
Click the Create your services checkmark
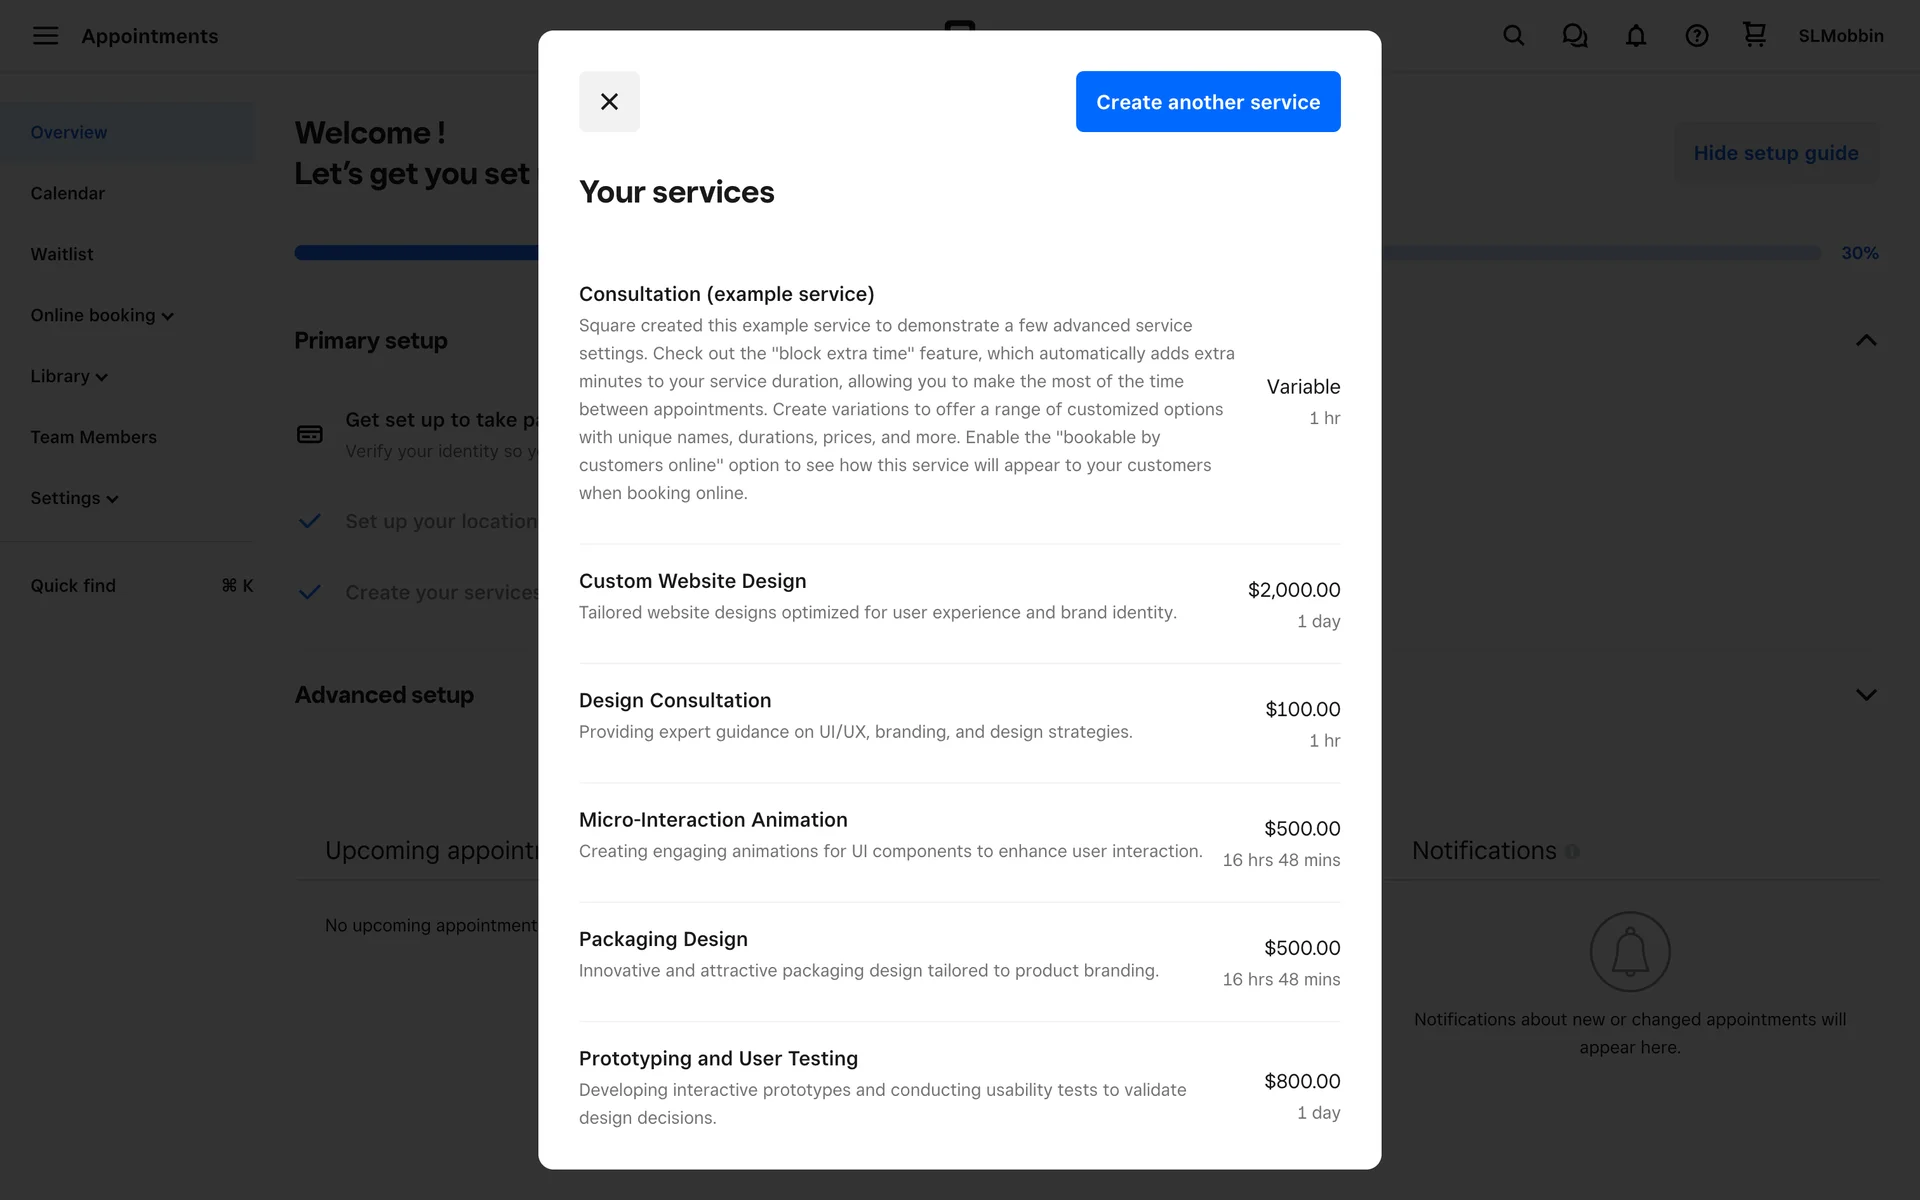(x=310, y=592)
